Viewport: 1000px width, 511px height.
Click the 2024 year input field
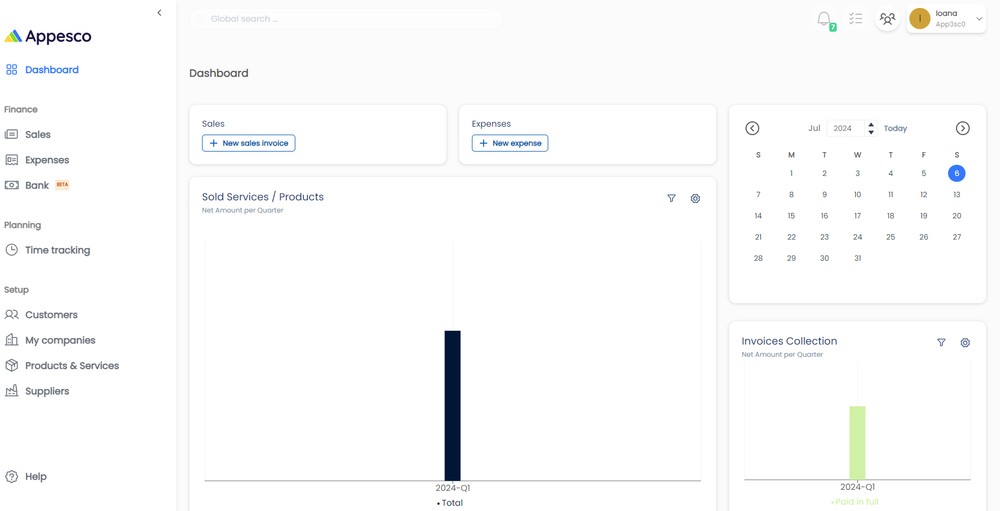pyautogui.click(x=846, y=128)
